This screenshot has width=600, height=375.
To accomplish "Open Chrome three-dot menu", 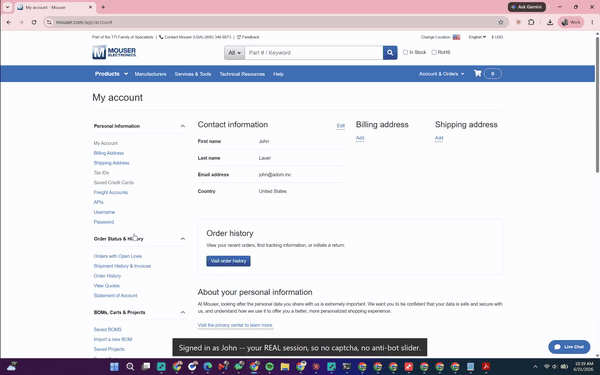I will 592,22.
